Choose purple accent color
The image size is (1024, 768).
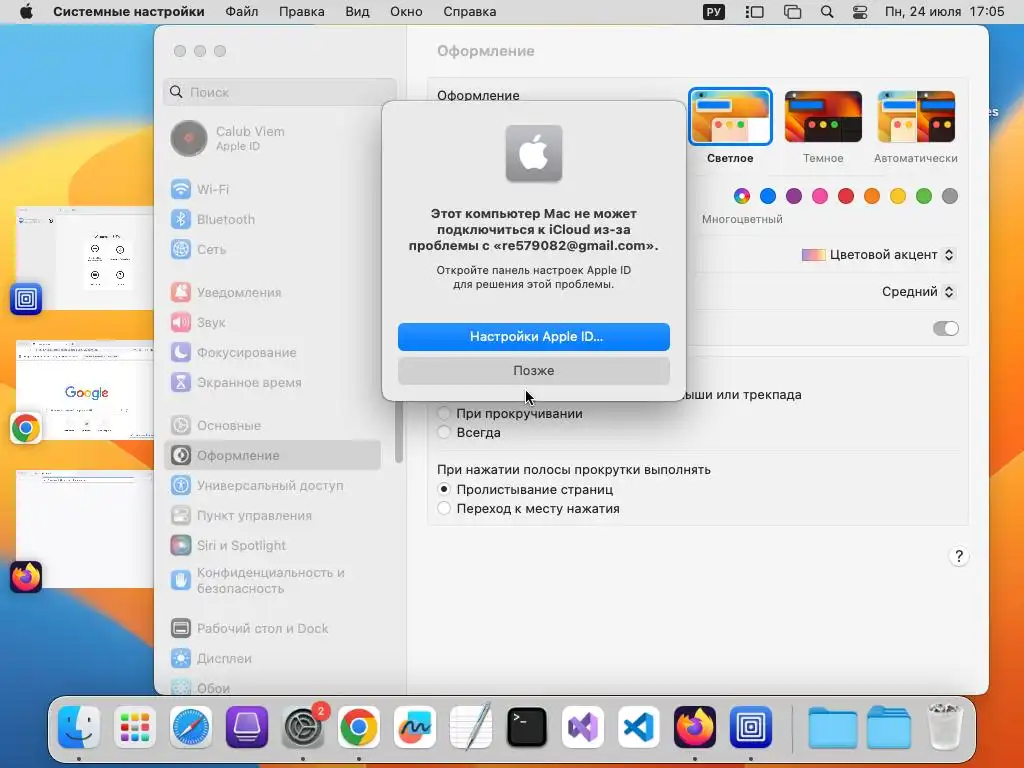pos(793,196)
